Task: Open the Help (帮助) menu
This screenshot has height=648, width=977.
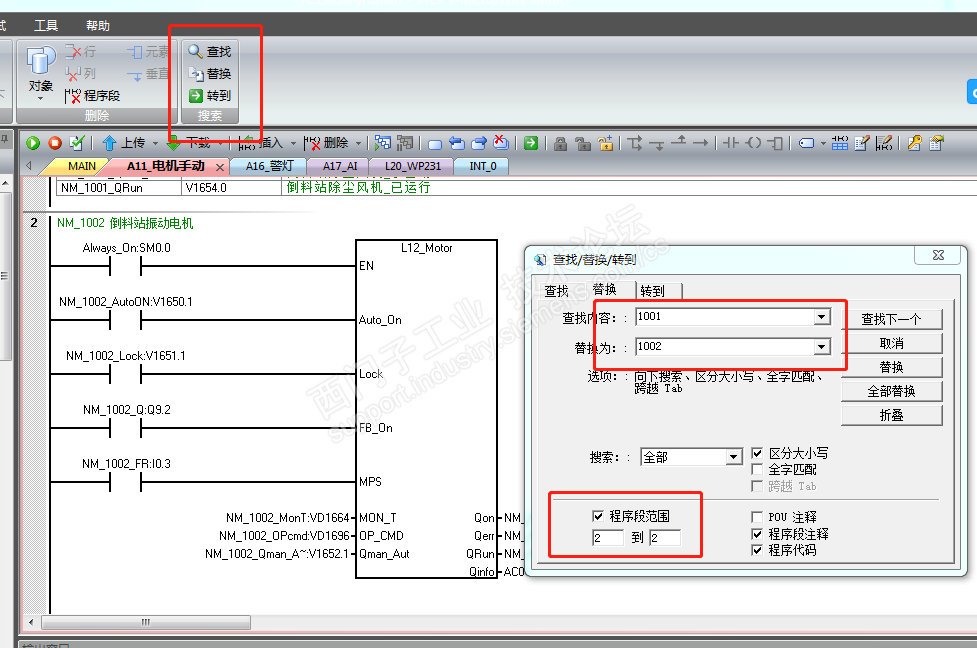Action: [x=98, y=26]
